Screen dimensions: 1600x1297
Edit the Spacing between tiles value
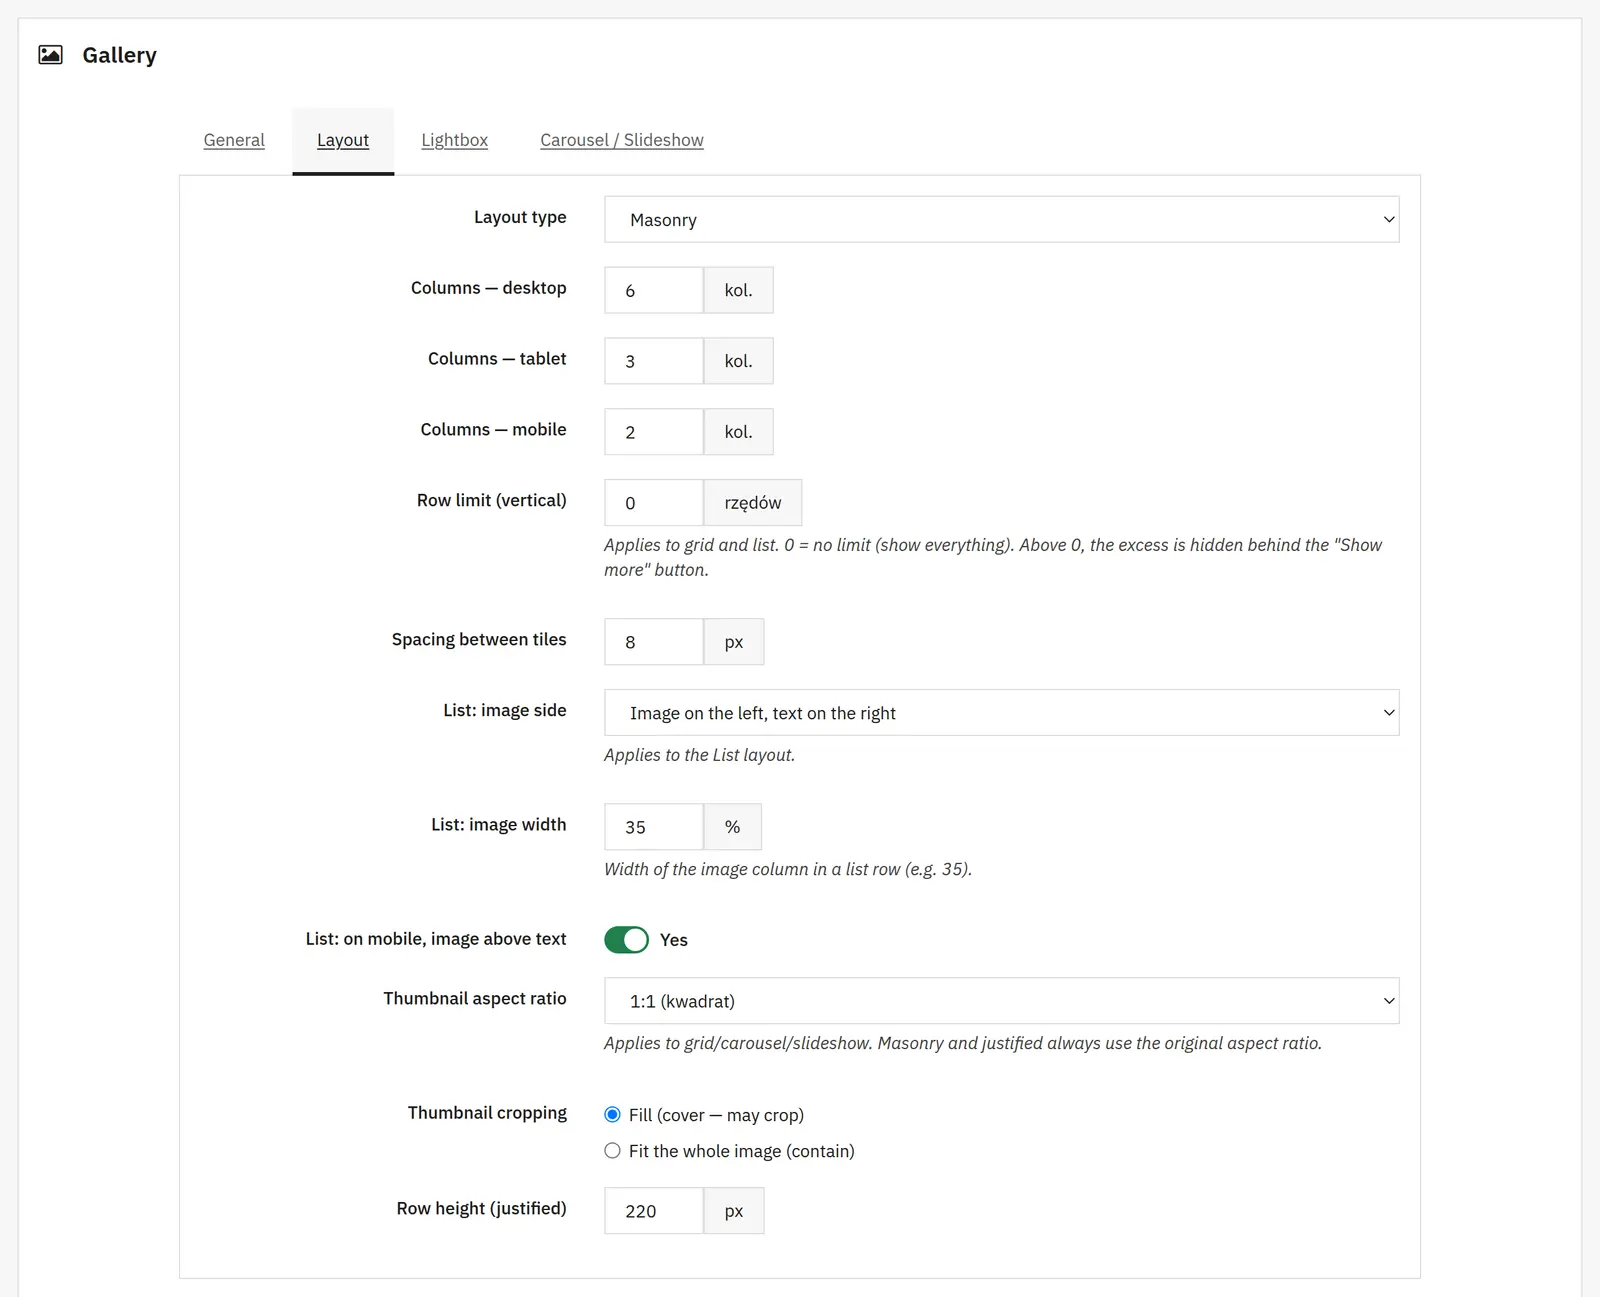654,642
